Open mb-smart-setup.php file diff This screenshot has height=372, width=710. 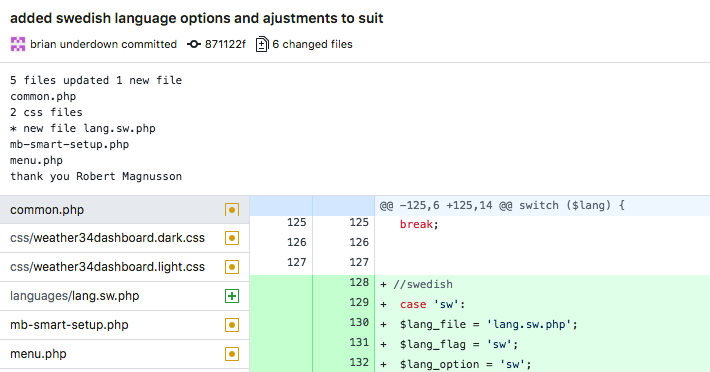click(125, 325)
